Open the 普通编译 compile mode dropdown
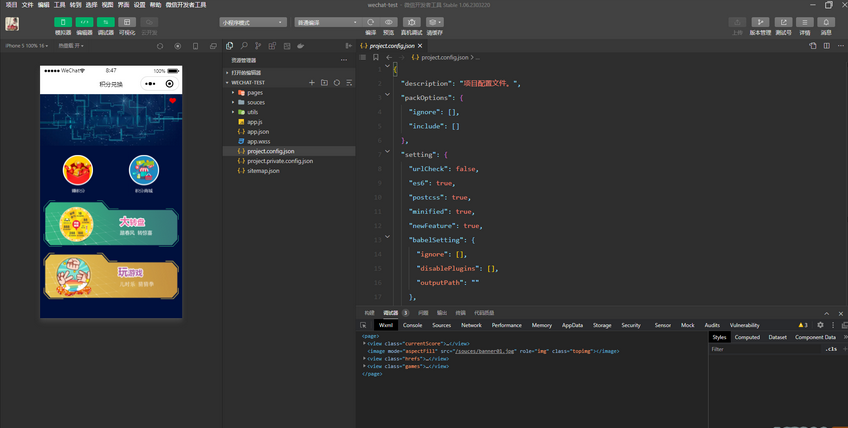The height and width of the screenshot is (428, 848). click(x=327, y=22)
